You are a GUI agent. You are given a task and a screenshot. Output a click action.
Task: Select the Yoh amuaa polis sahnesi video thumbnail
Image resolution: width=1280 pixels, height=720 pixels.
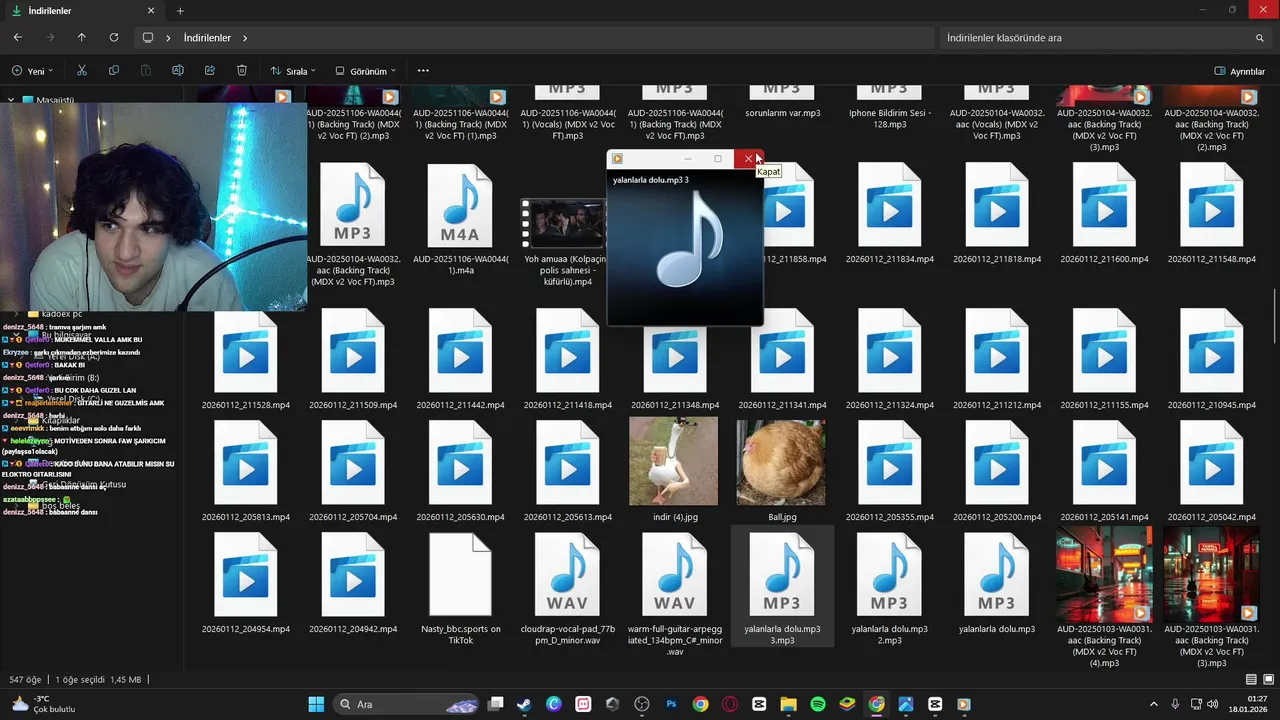[x=564, y=224]
